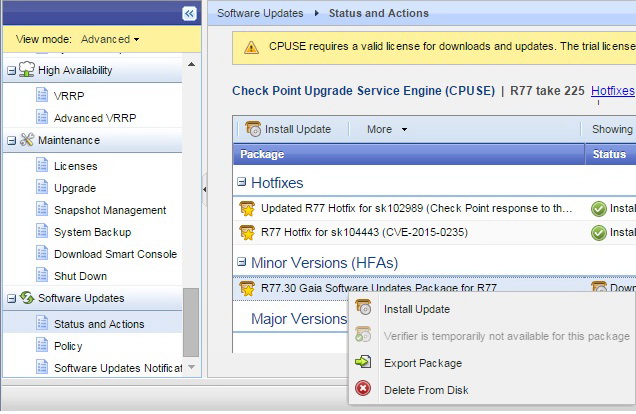Open the System Backup page
This screenshot has width=636, height=414.
pos(92,232)
